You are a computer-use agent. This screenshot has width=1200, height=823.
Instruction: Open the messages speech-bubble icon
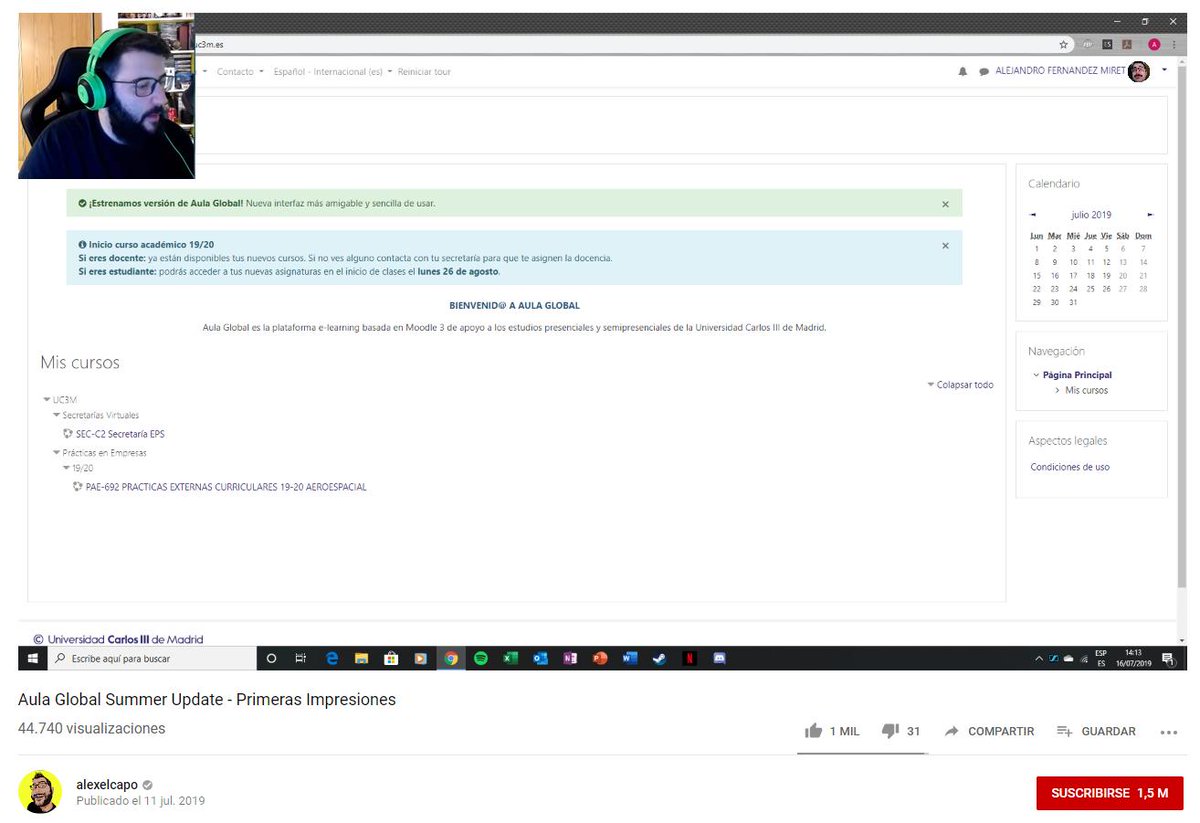[x=984, y=72]
